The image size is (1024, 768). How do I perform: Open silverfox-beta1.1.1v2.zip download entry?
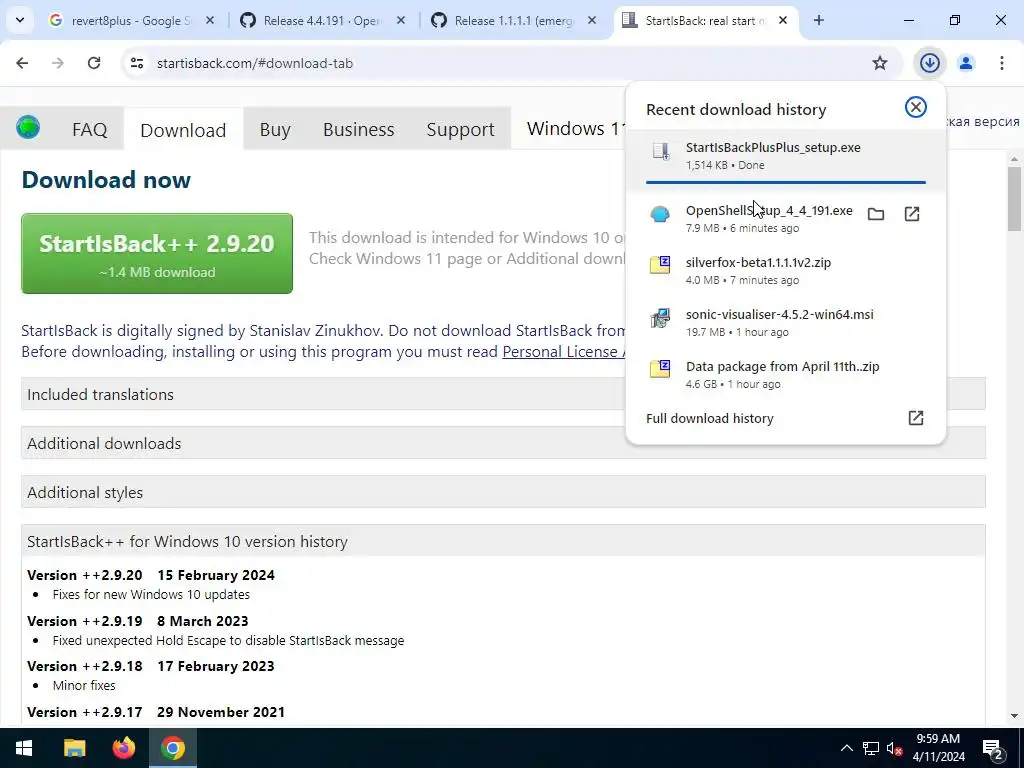[786, 270]
